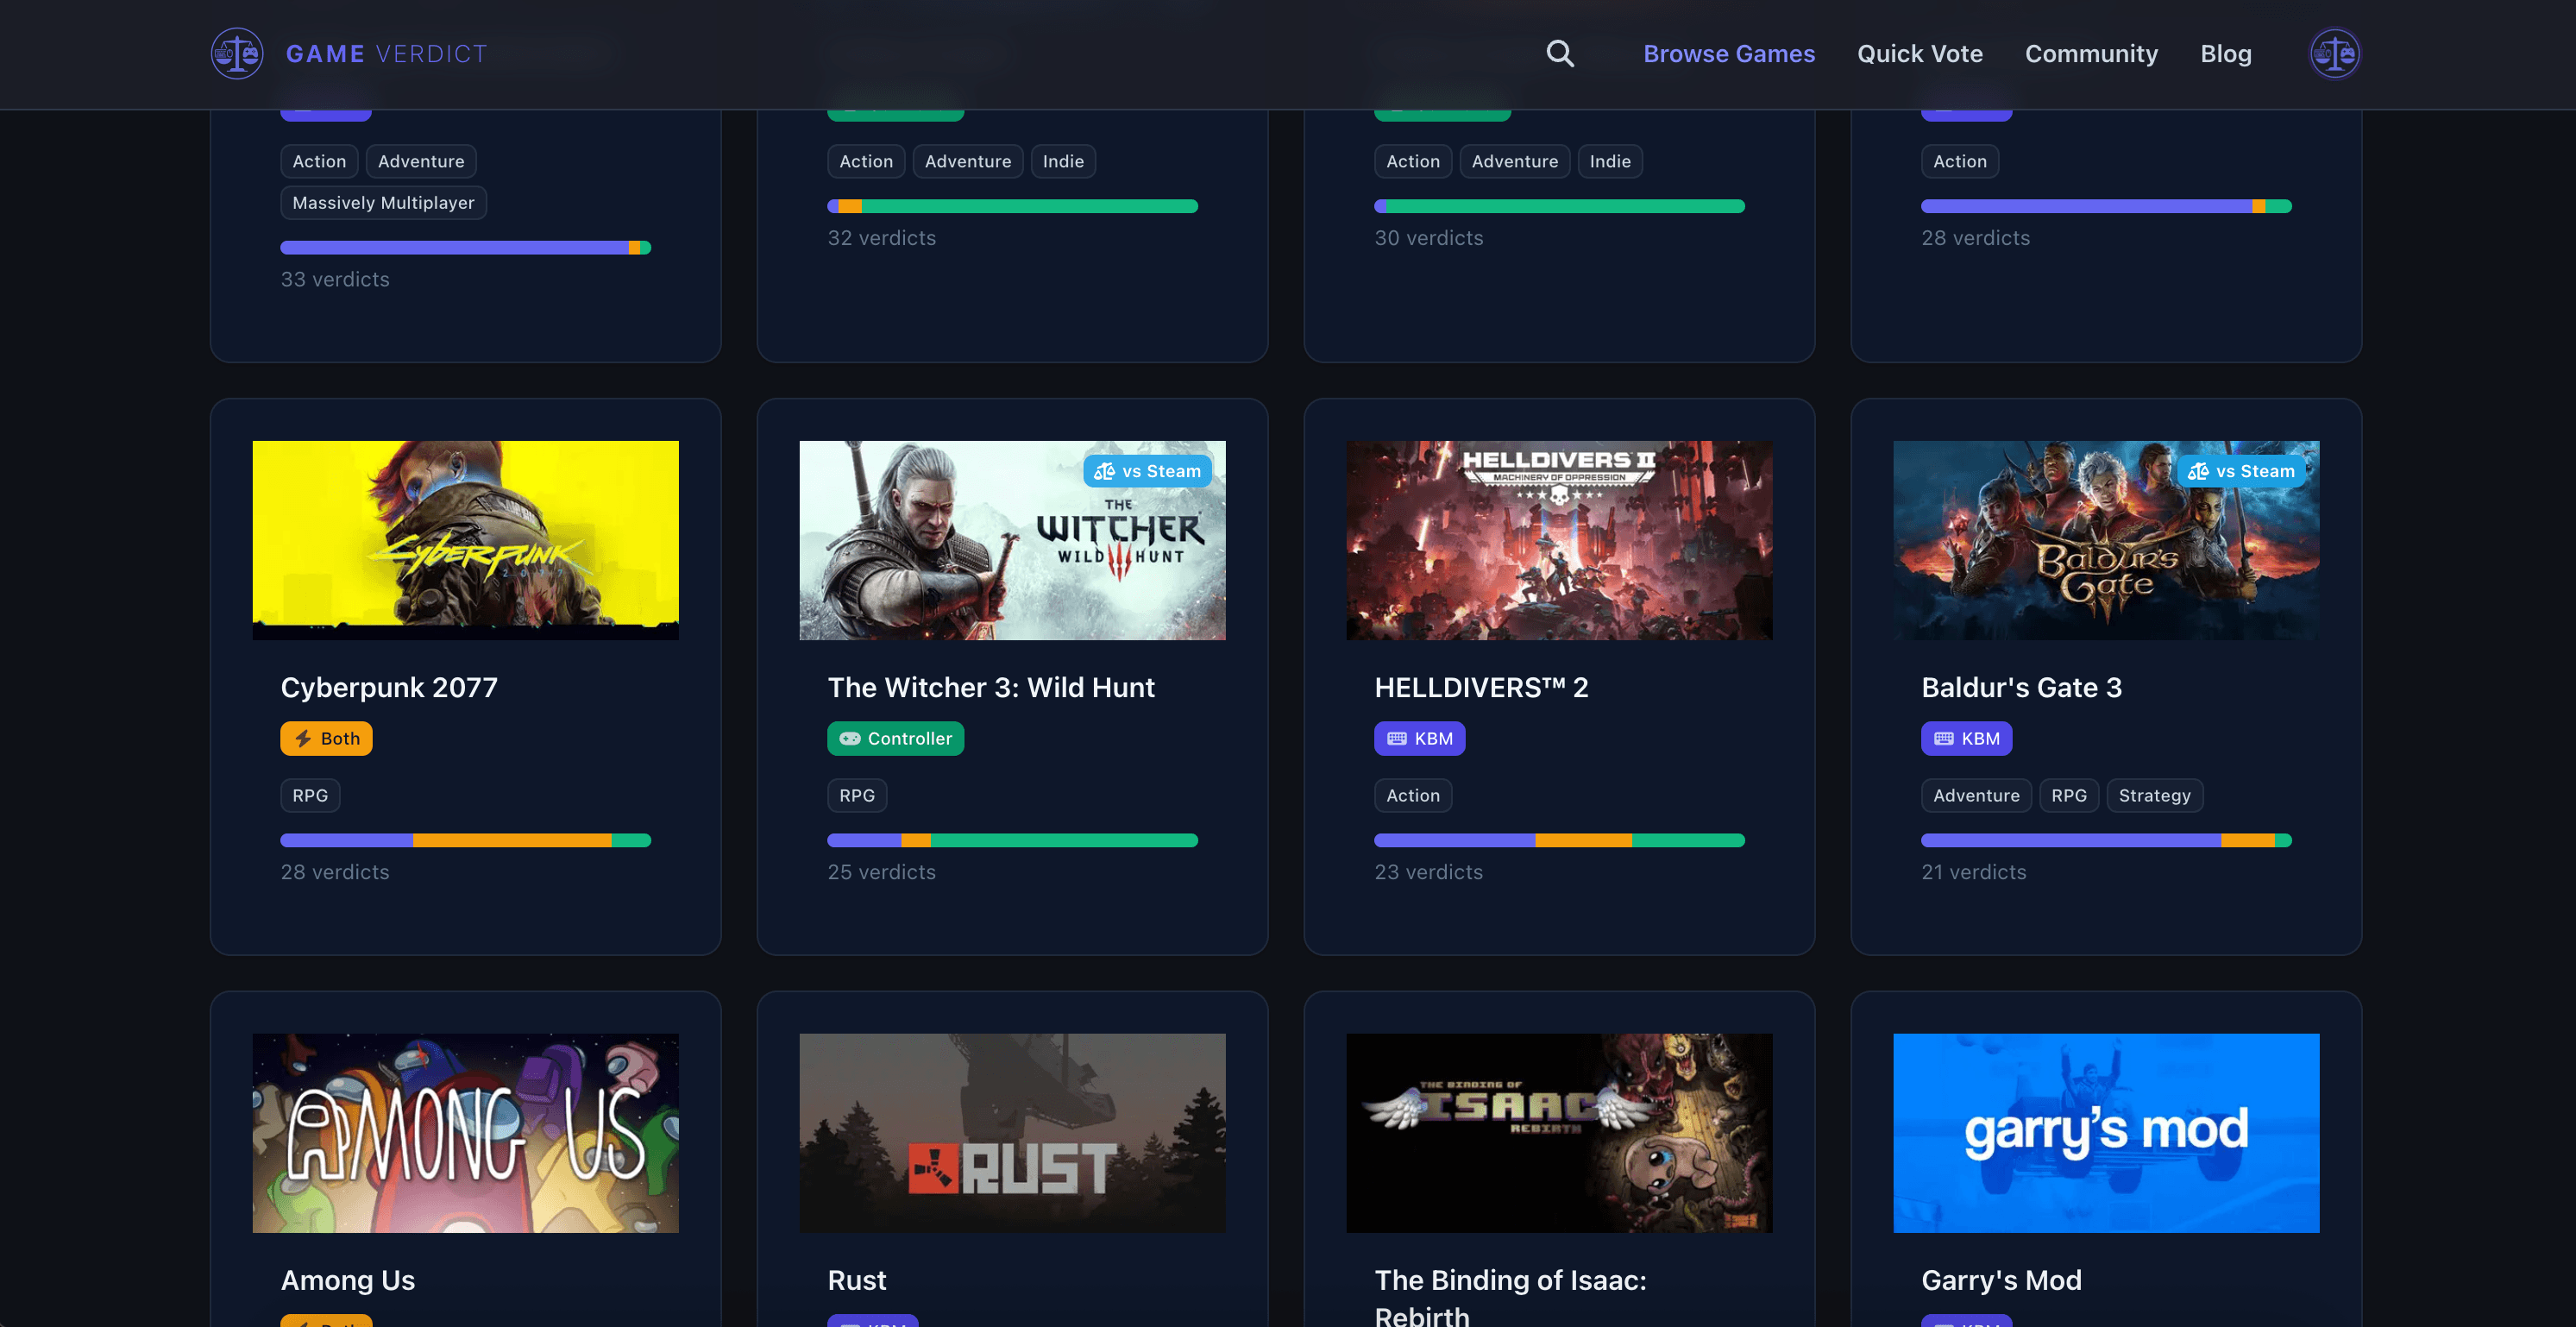Image resolution: width=2576 pixels, height=1327 pixels.
Task: Click the Rust cover image
Action: 1012,1133
